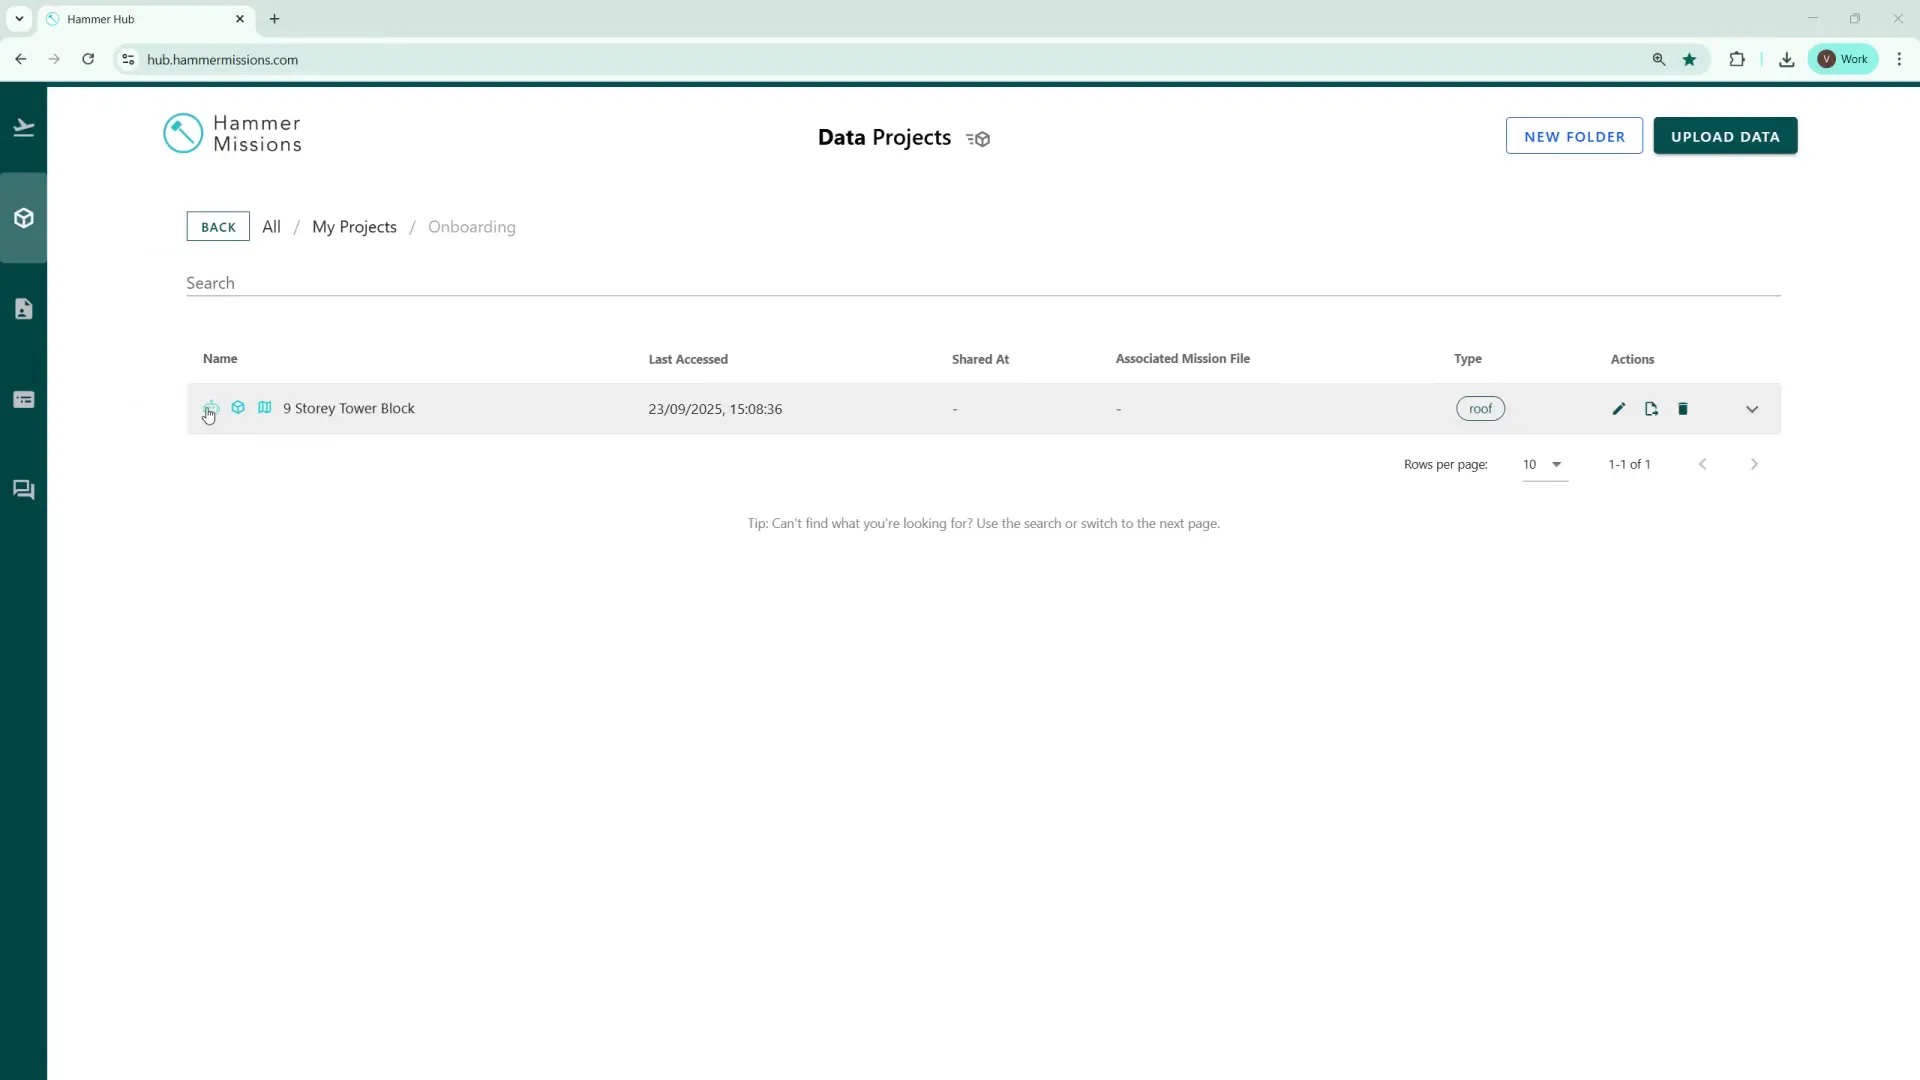Click the map icon beside 9 Storey Tower Block
The height and width of the screenshot is (1080, 1920).
tap(265, 408)
